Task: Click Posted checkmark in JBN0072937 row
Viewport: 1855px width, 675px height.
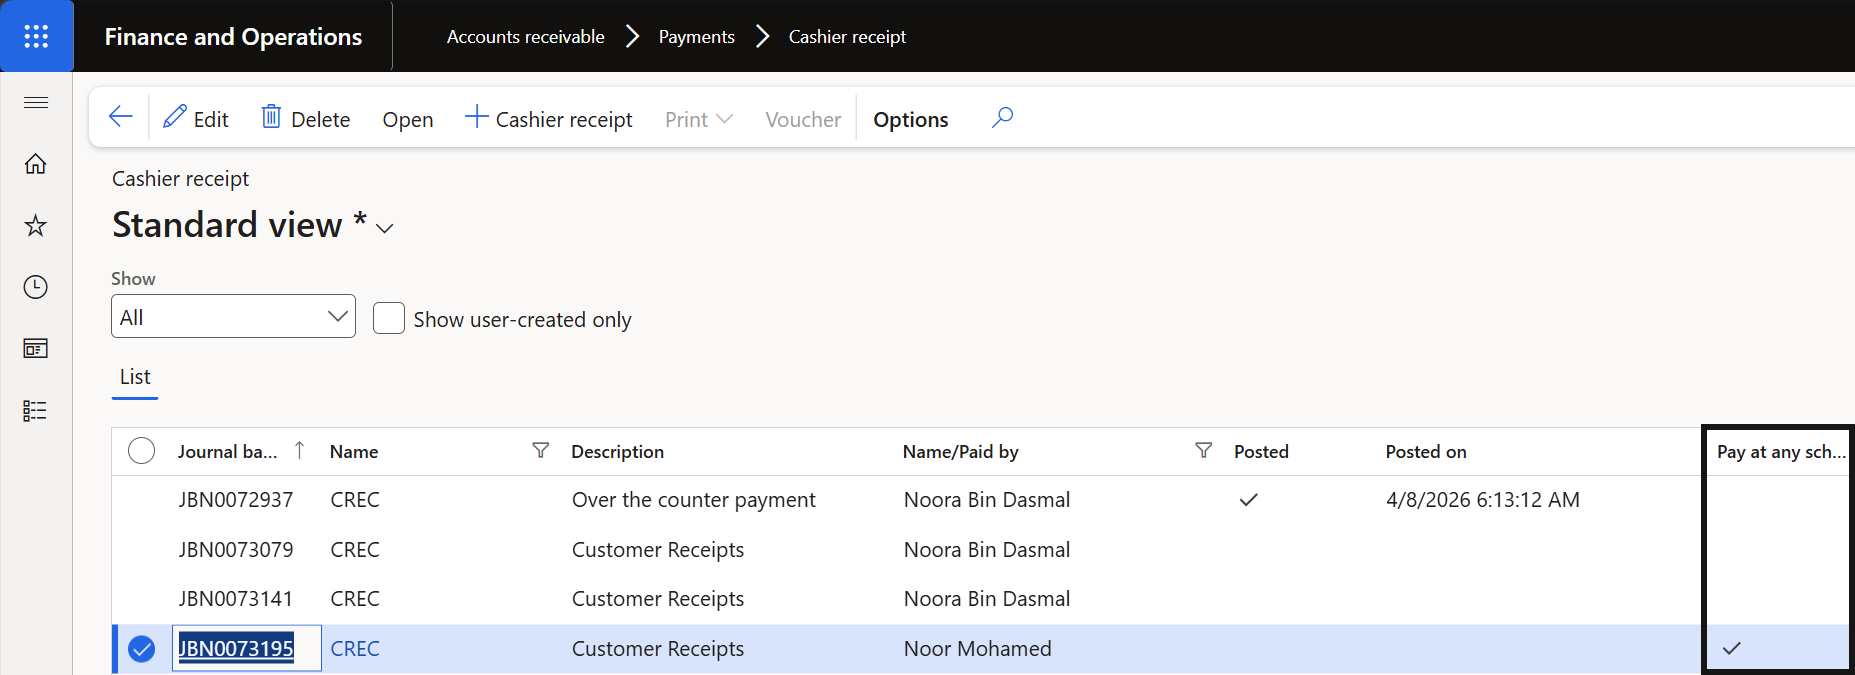Action: tap(1248, 500)
